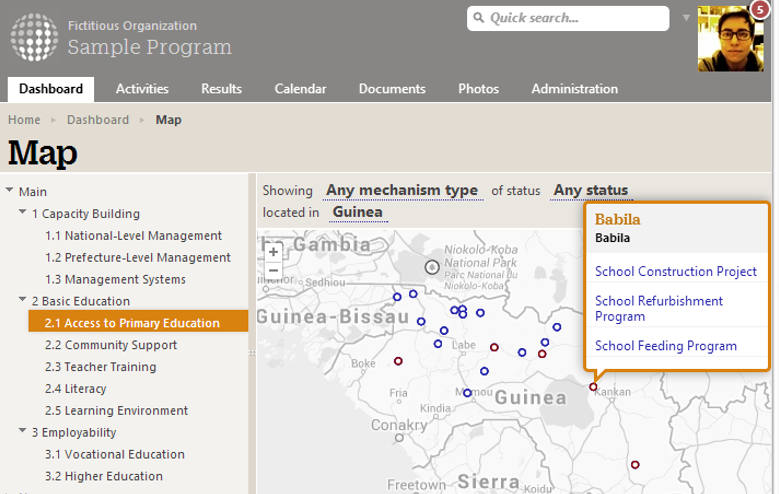Collapse the Main tree node
This screenshot has width=779, height=494.
(9, 190)
